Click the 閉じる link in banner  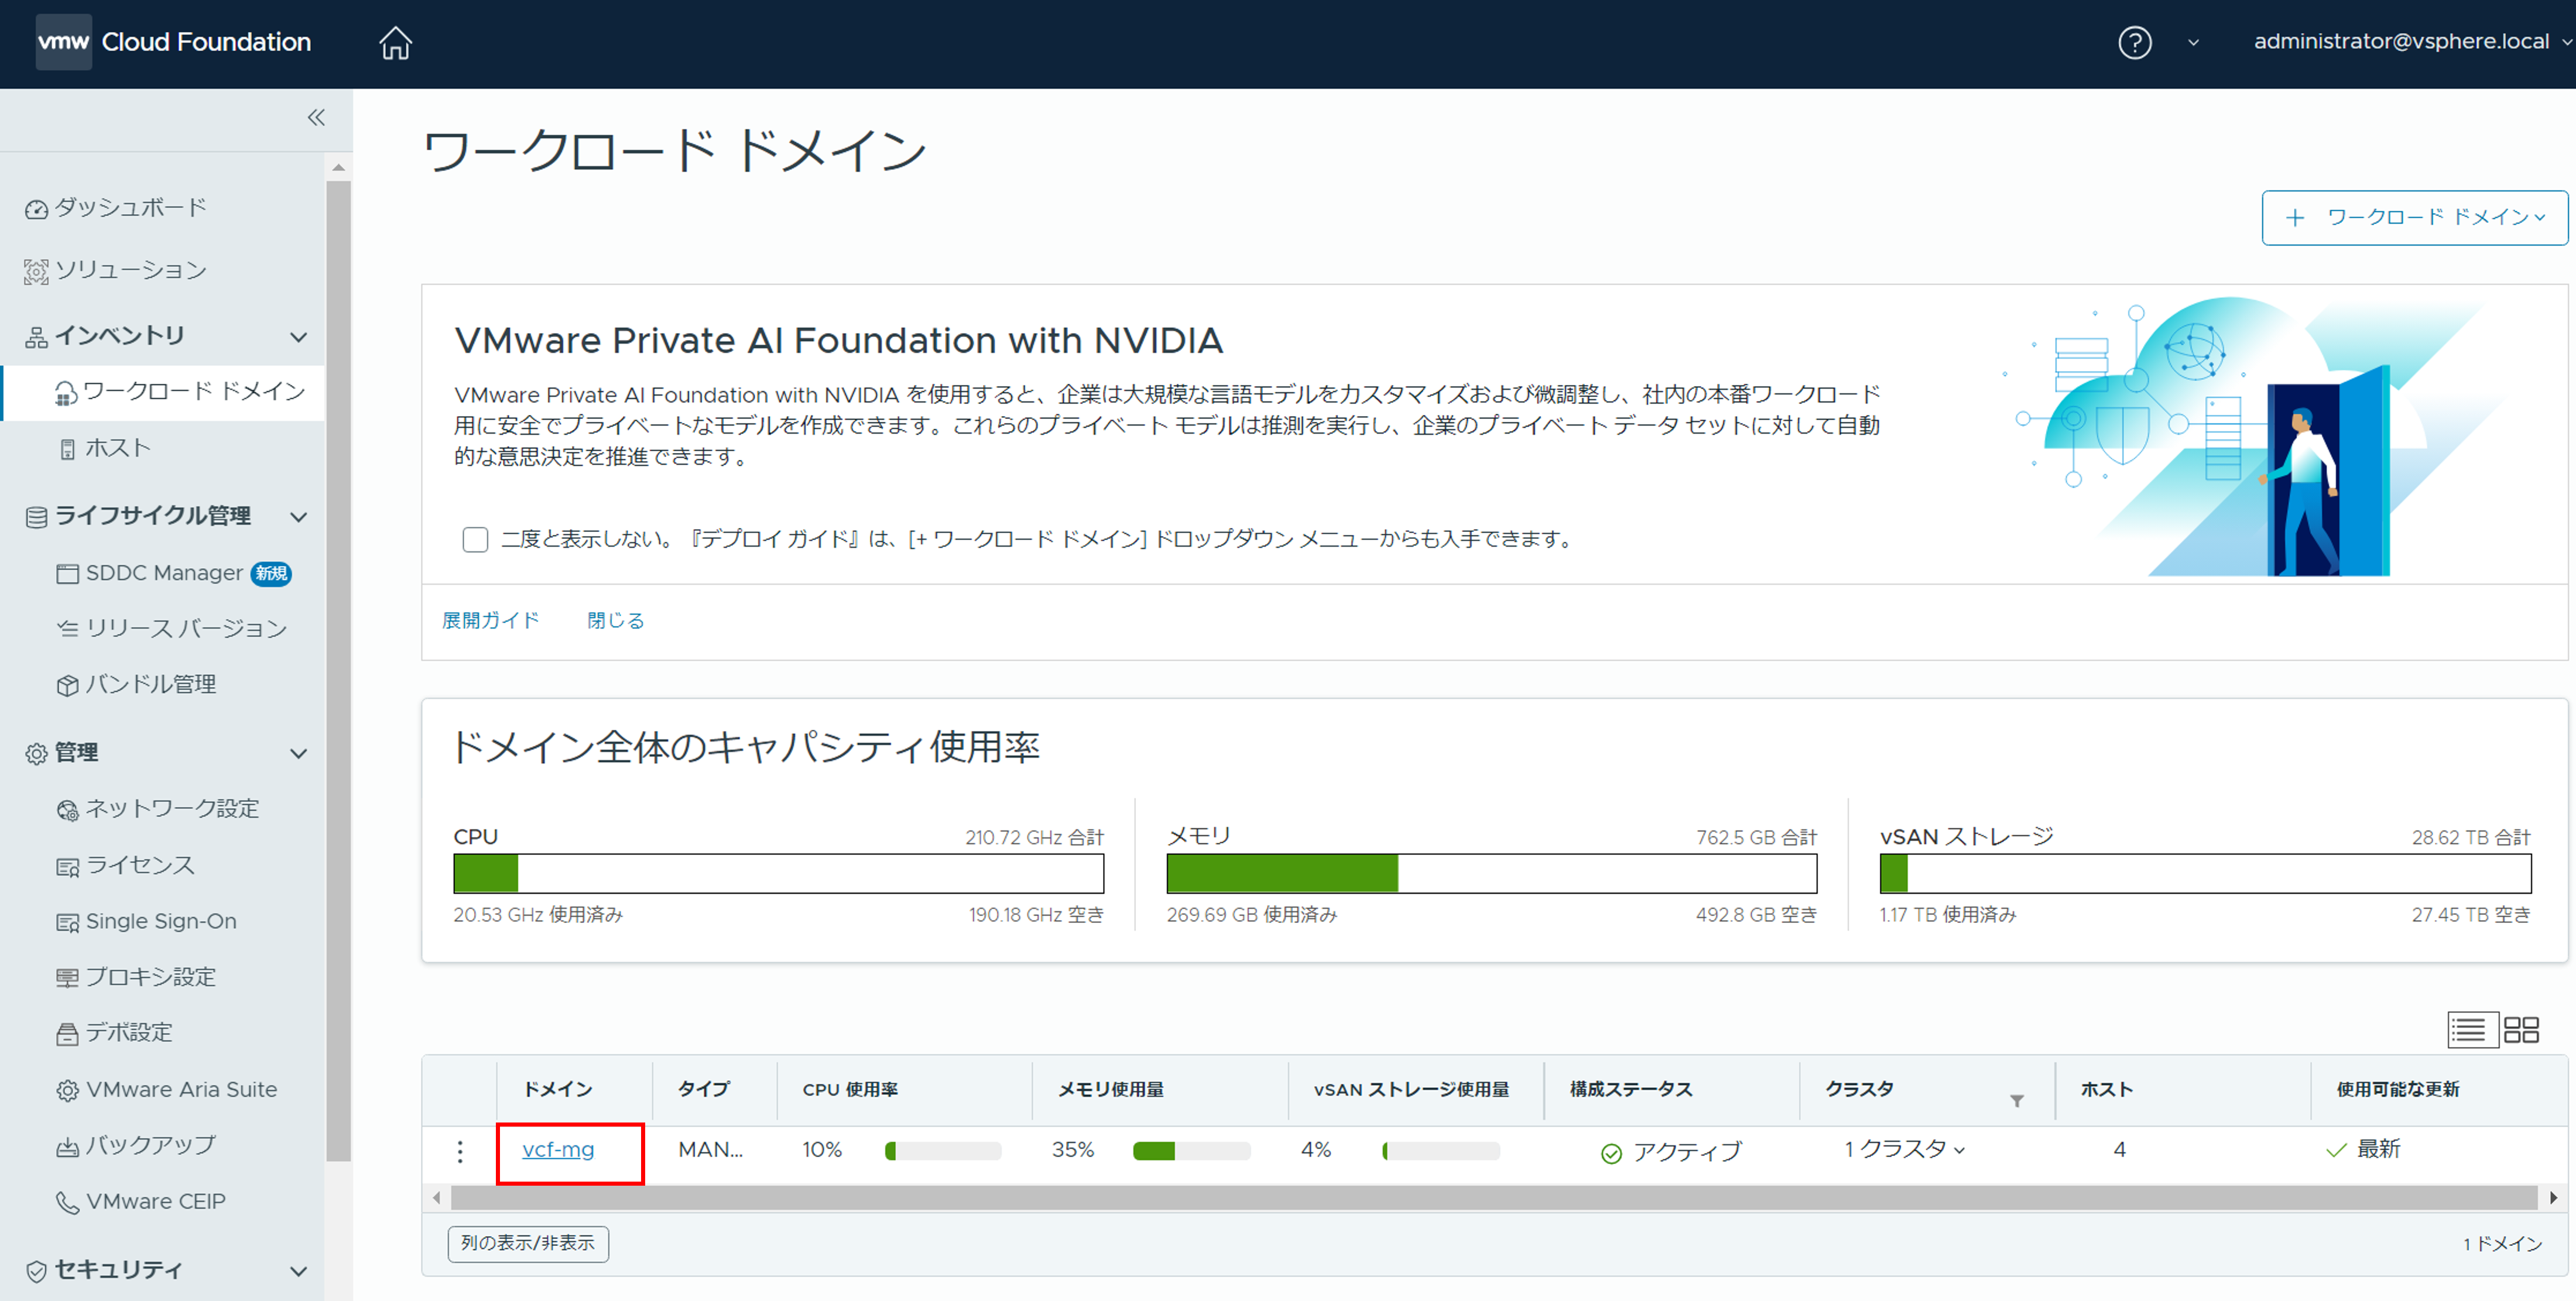[616, 620]
